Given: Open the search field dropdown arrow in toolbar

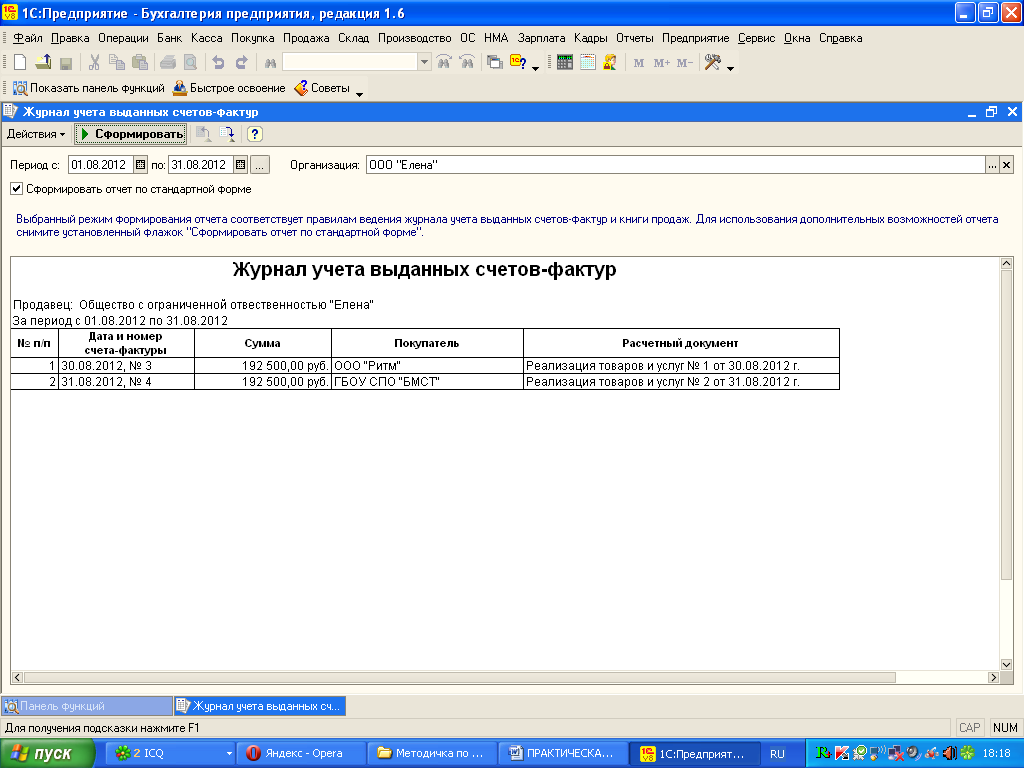Looking at the screenshot, I should (x=424, y=62).
